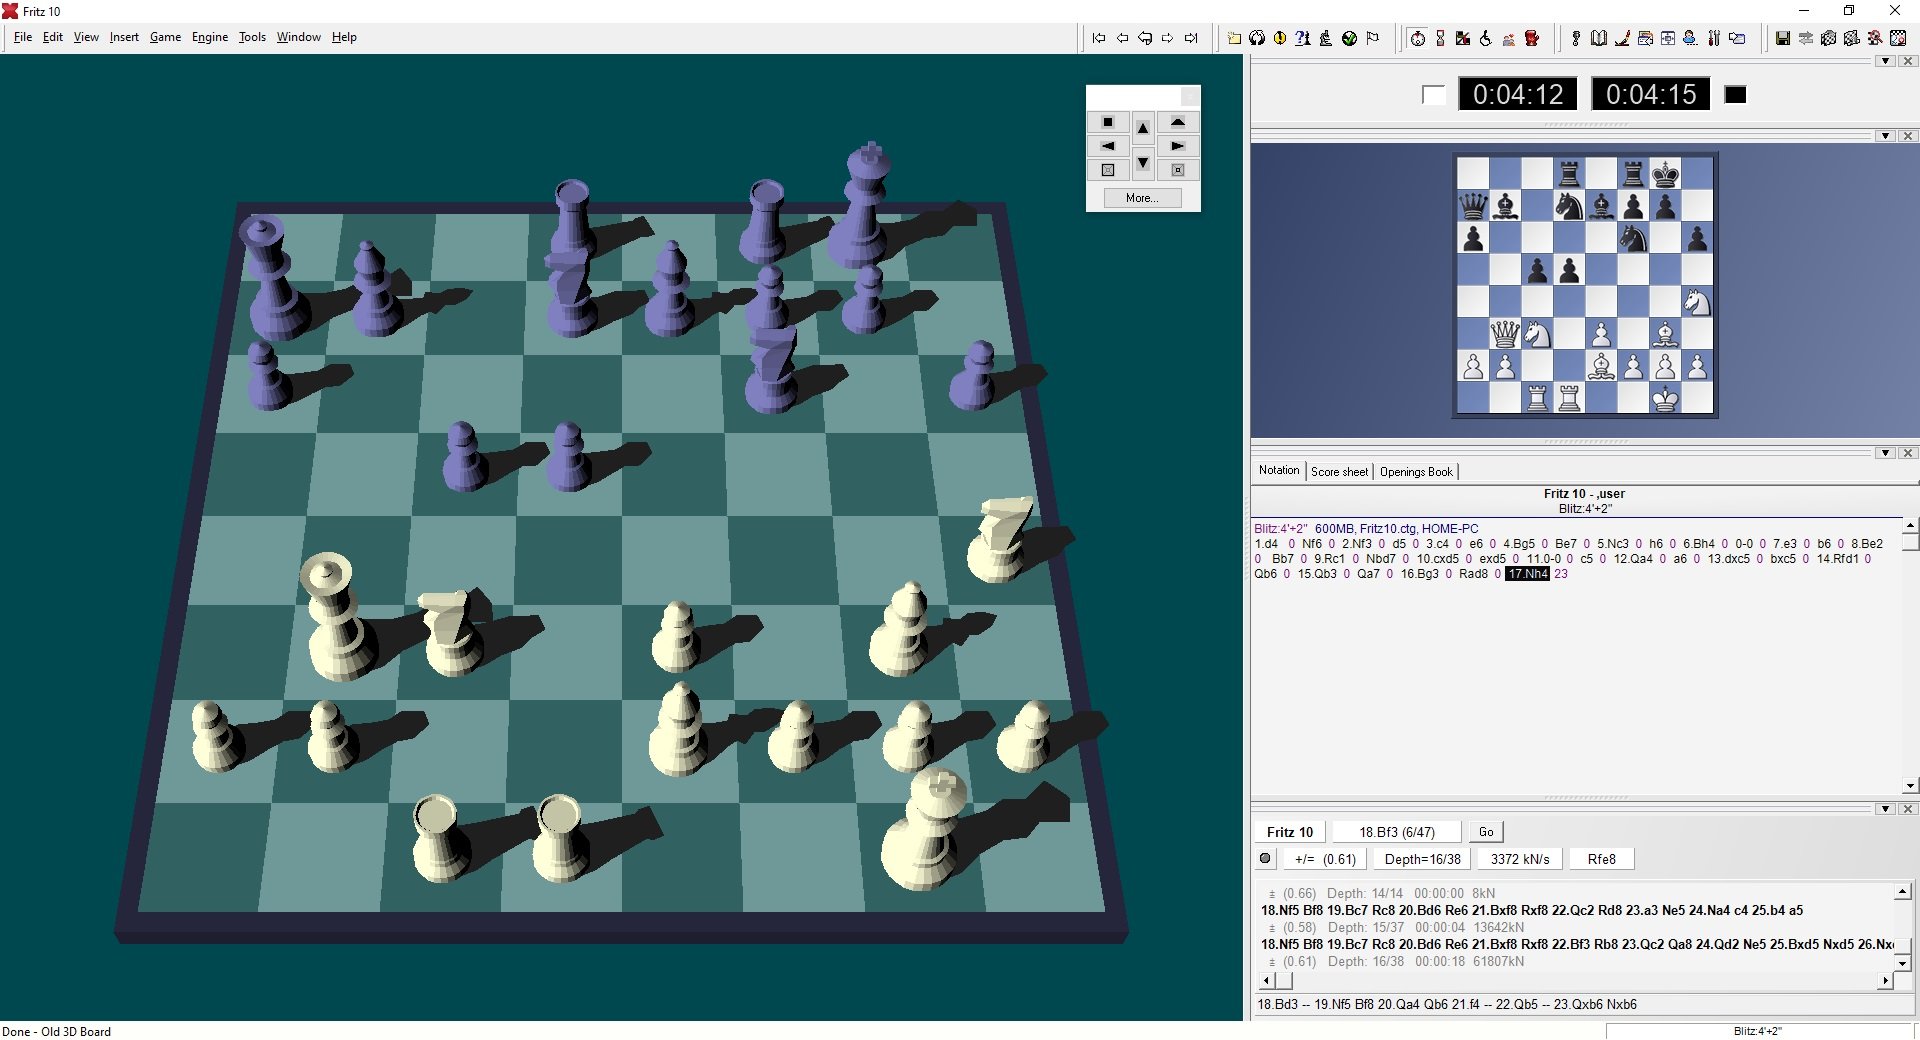The image size is (1920, 1040).
Task: Click black side indicator box by clock
Action: click(x=1736, y=95)
